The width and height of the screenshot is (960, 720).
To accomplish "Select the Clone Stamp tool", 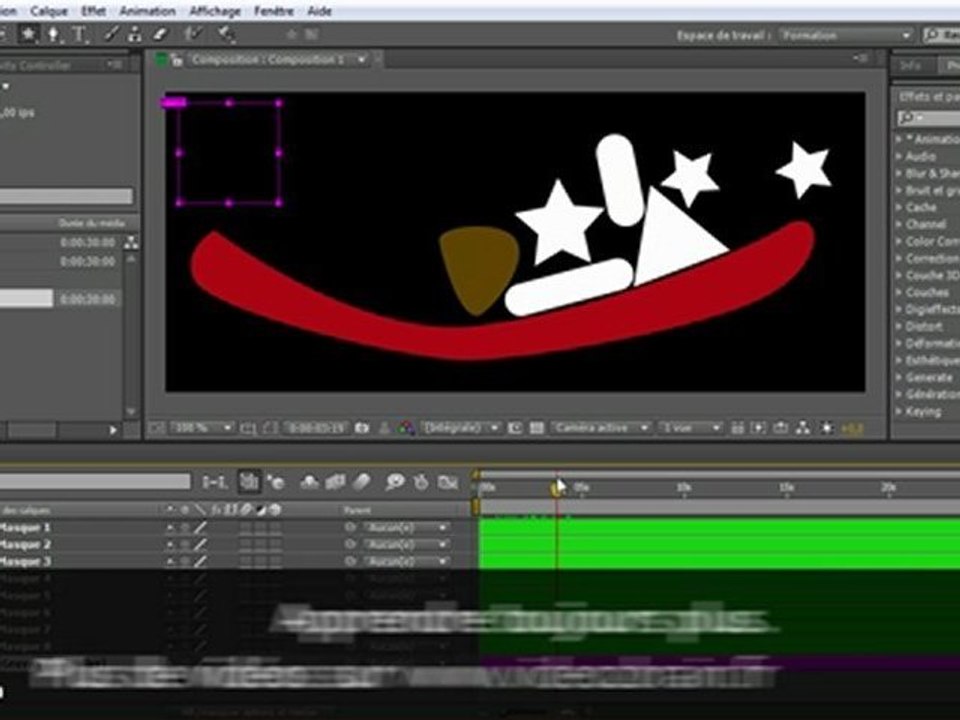I will click(135, 34).
